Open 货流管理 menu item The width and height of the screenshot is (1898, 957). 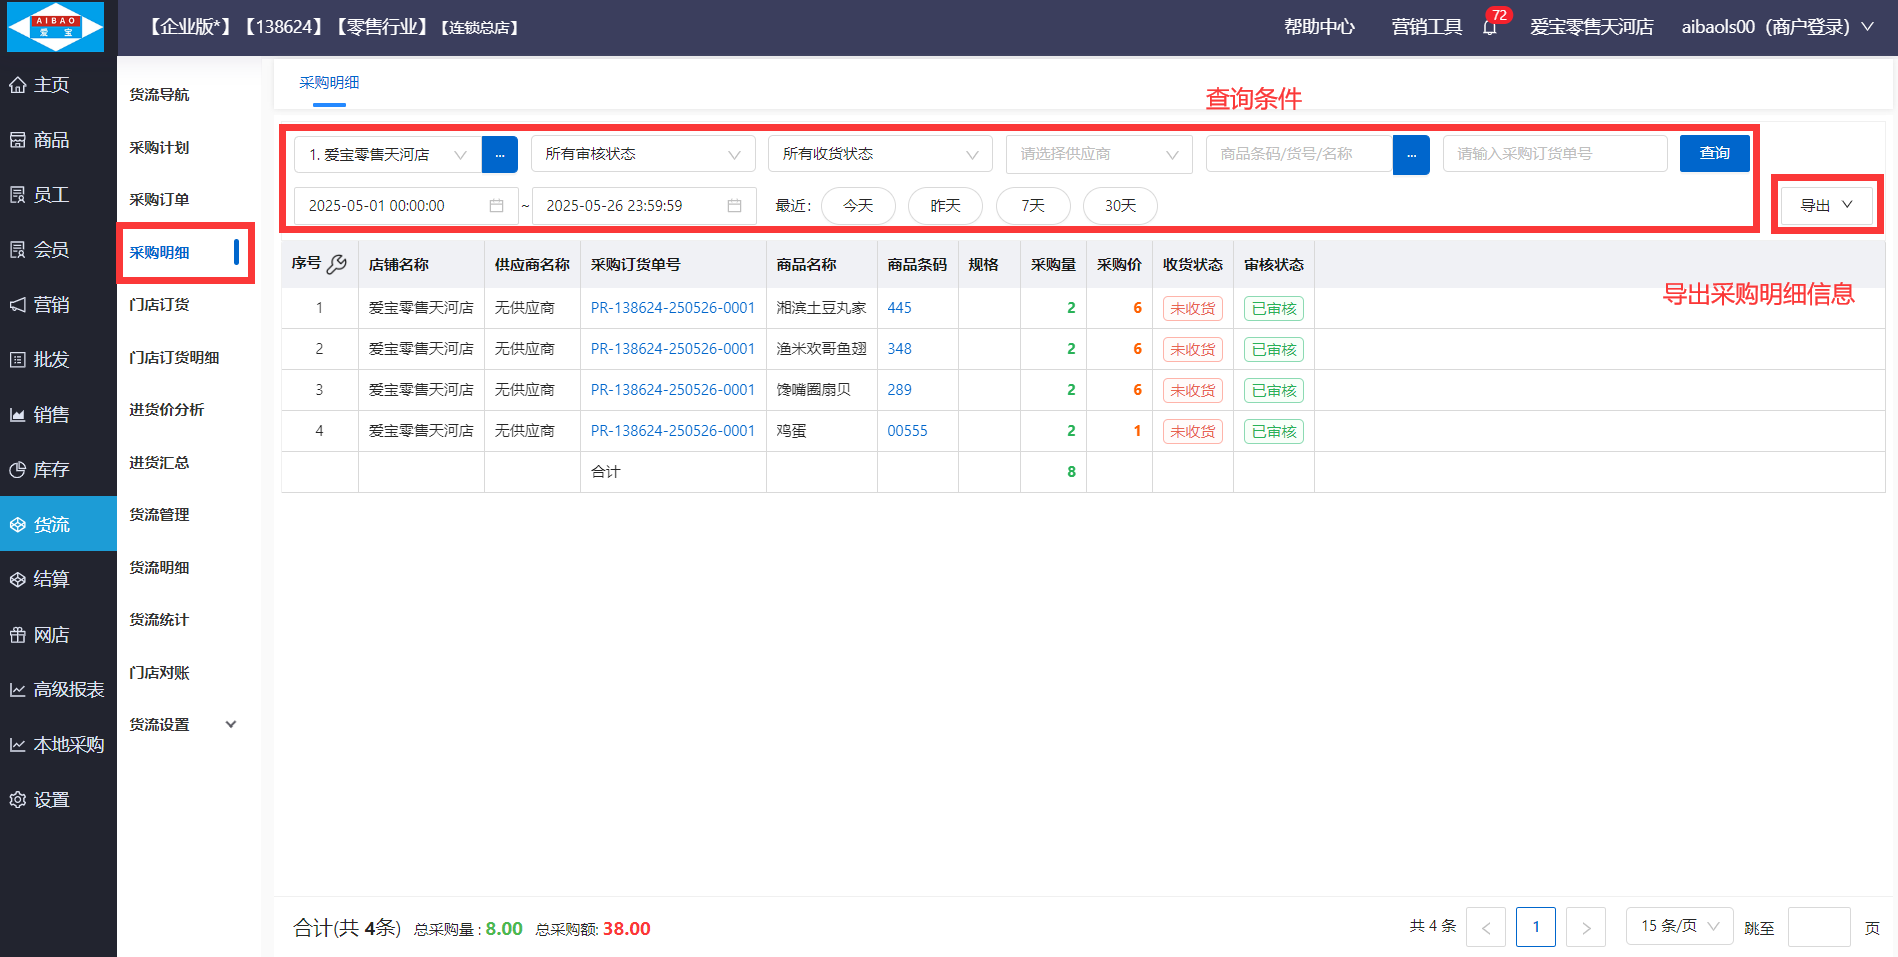coord(159,515)
